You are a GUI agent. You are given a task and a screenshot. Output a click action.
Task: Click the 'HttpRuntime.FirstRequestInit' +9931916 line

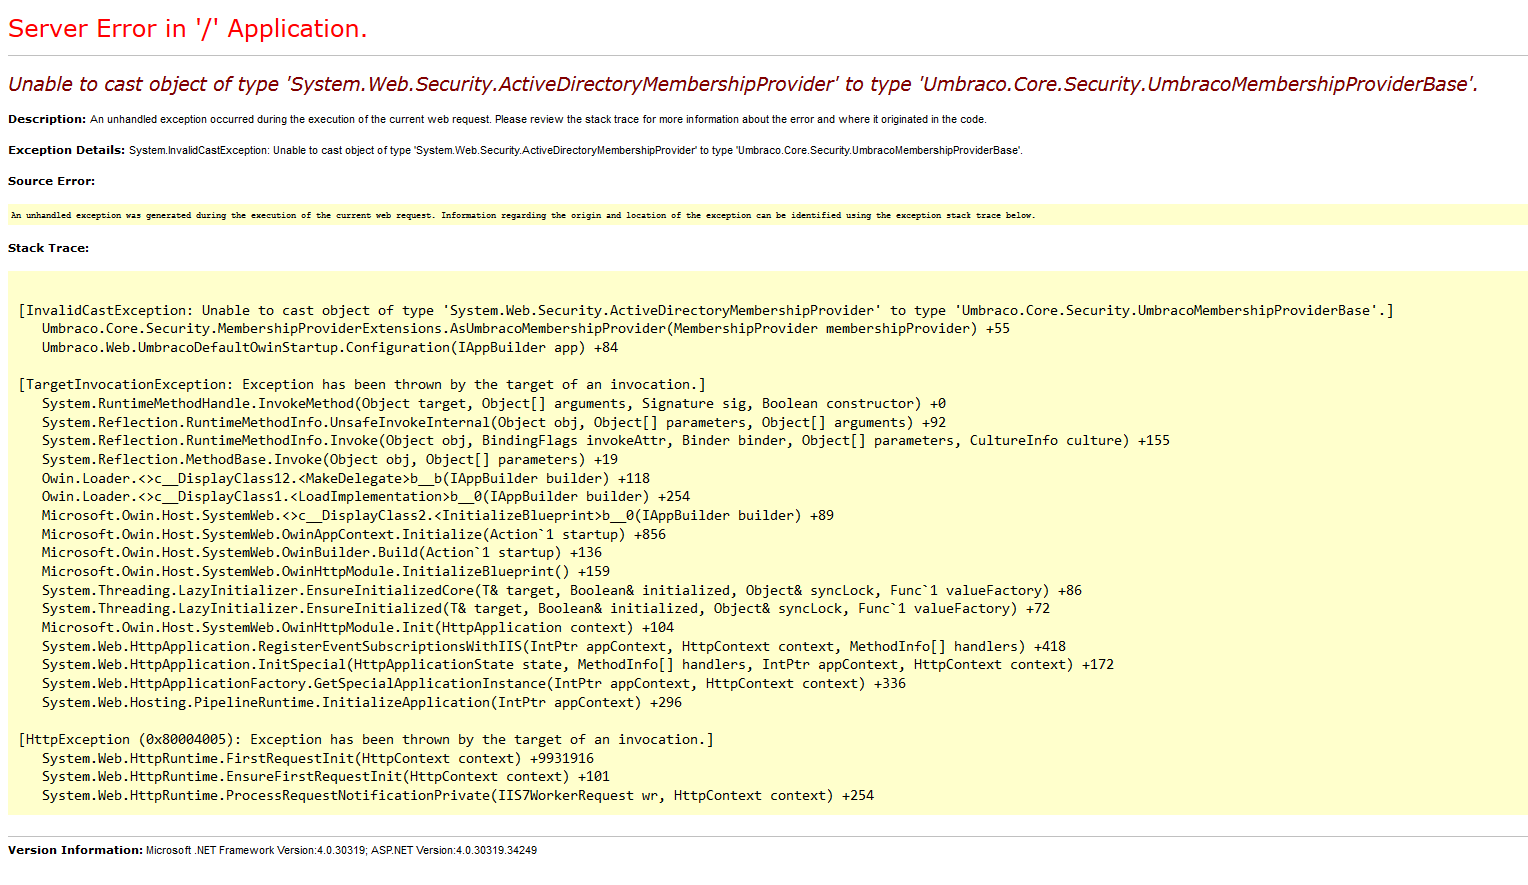pyautogui.click(x=318, y=759)
